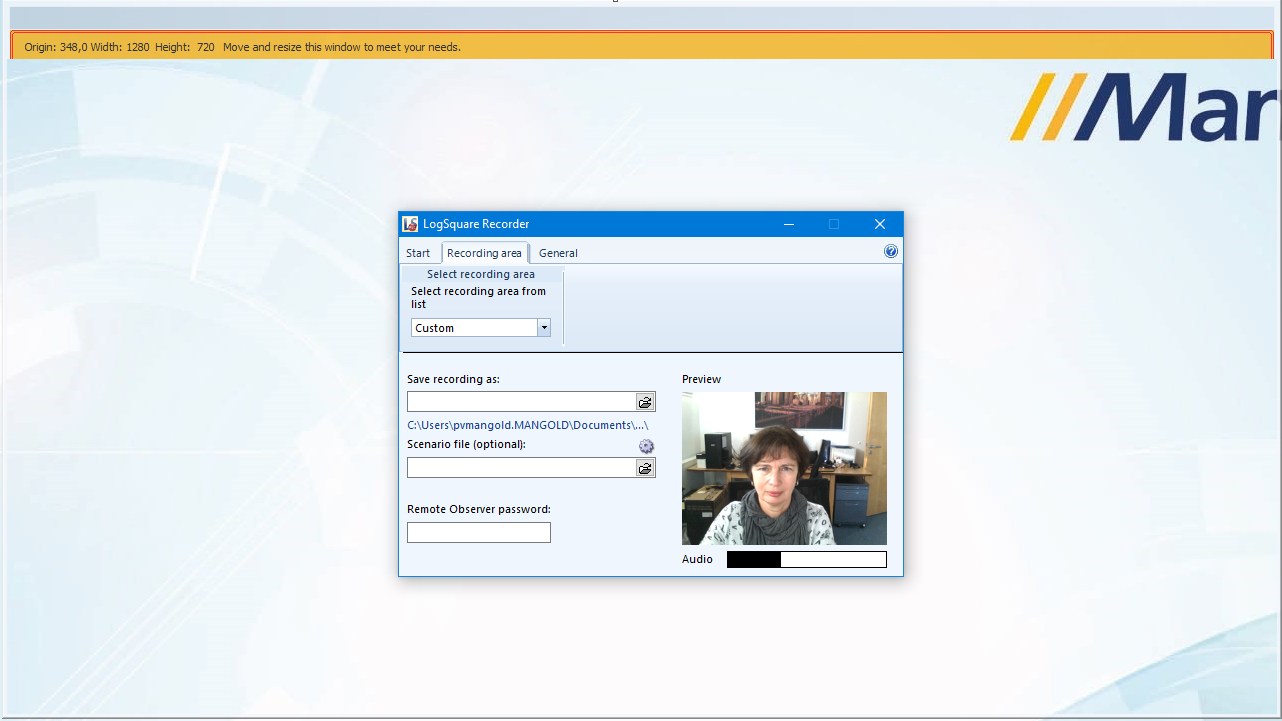Focus the Save recording as text field
Viewport: 1282px width, 721px height.
tap(521, 402)
